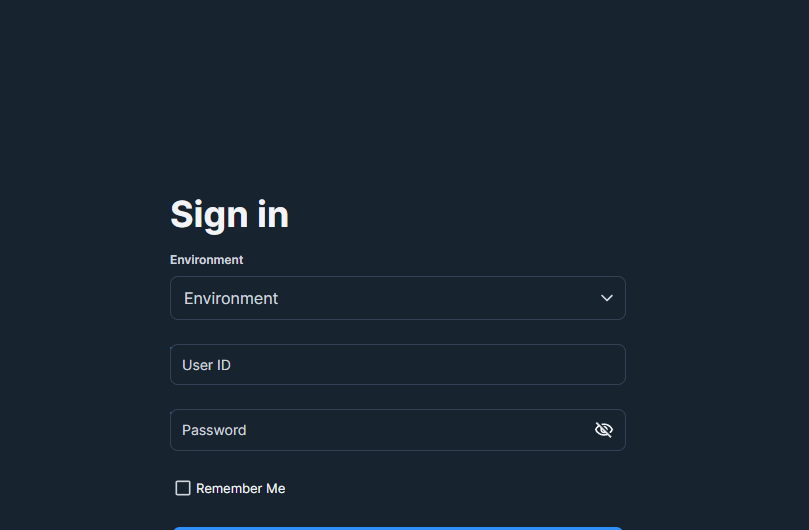Screen dimensions: 809x530
Task: Click the small Environment label above dropdown
Action: point(206,260)
